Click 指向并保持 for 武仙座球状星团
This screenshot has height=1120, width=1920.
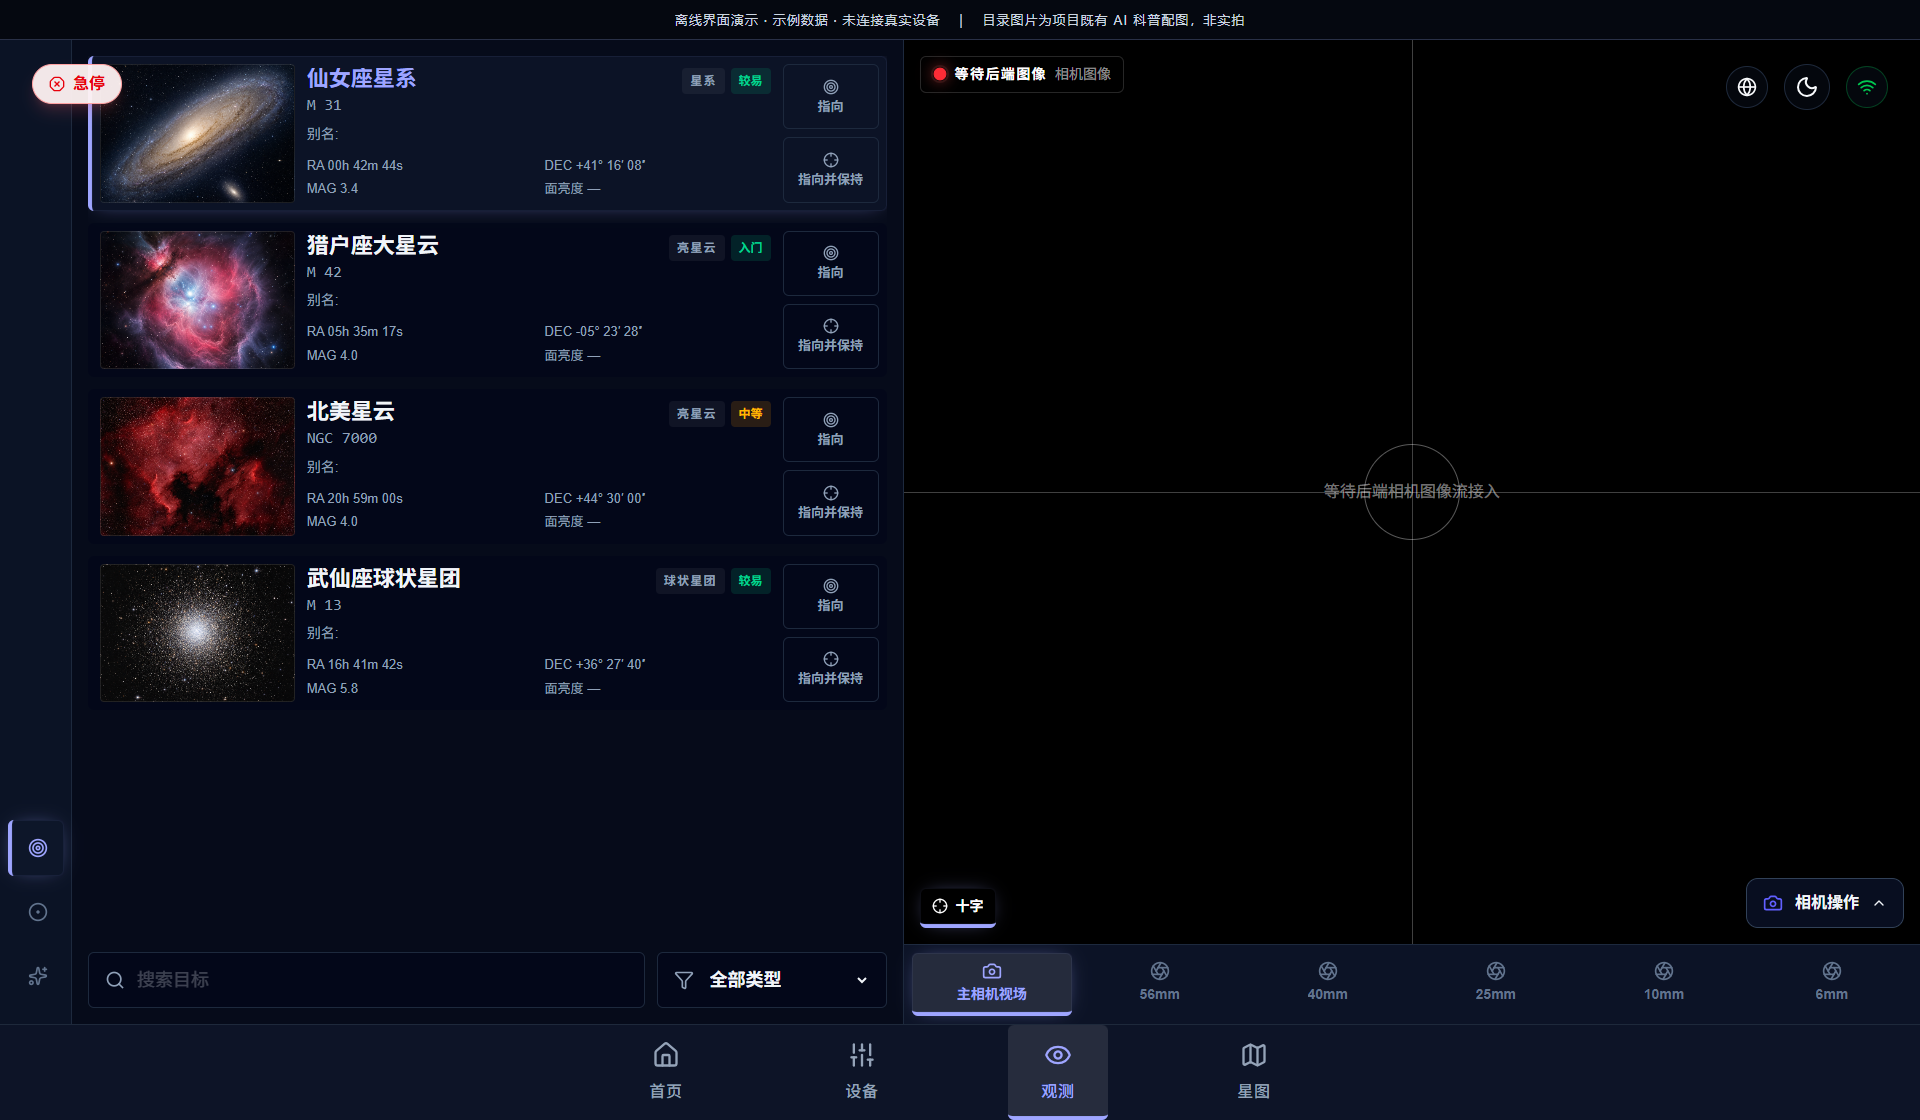click(x=830, y=669)
